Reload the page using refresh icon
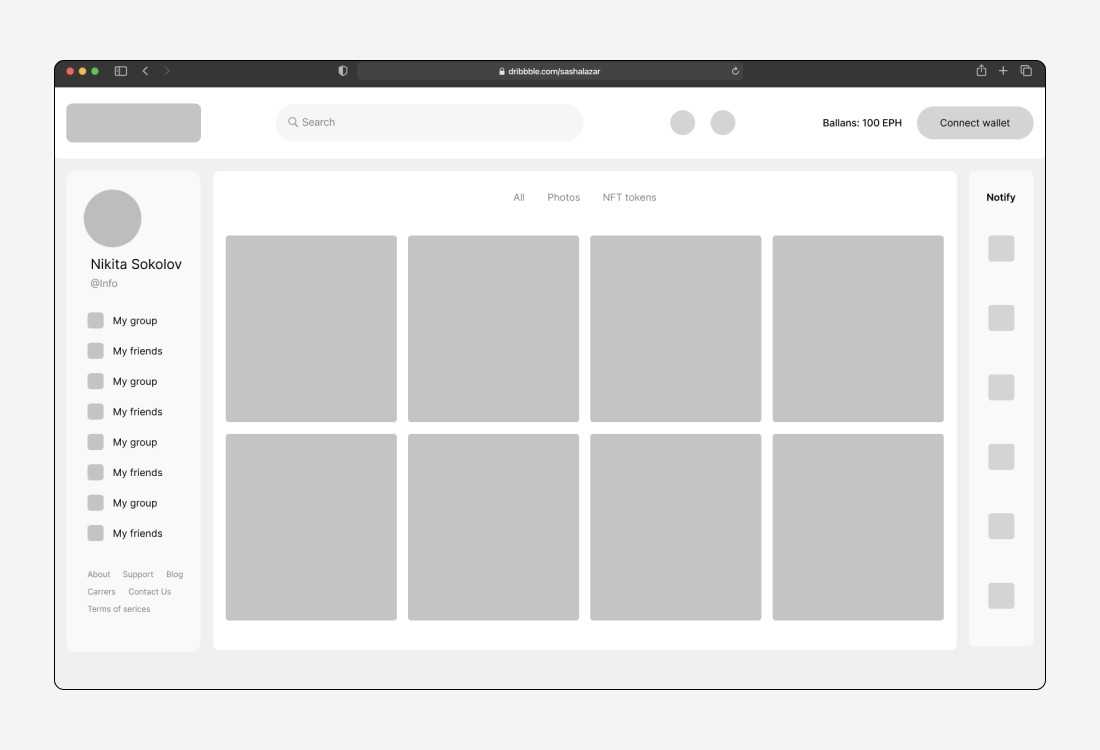Image resolution: width=1100 pixels, height=750 pixels. coord(735,71)
